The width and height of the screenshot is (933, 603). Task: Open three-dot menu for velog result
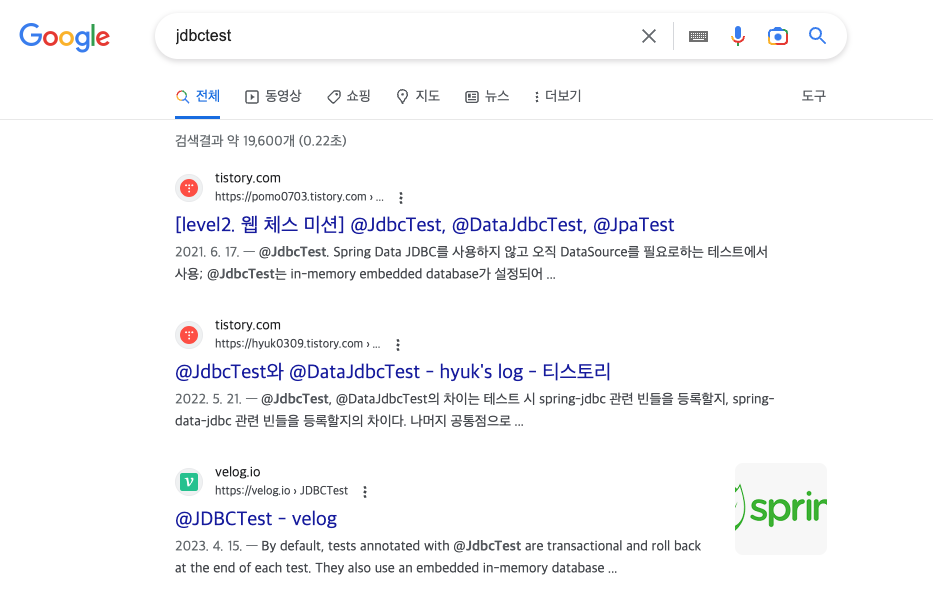(365, 492)
